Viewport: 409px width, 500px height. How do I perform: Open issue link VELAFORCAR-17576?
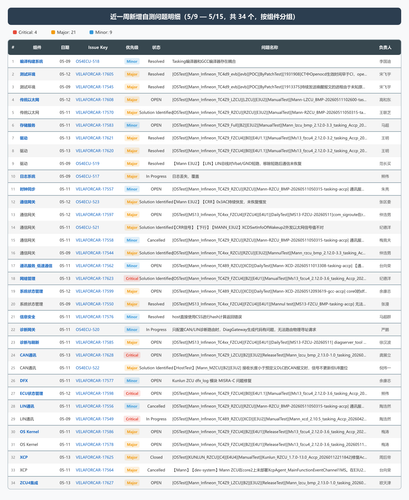tap(95, 317)
